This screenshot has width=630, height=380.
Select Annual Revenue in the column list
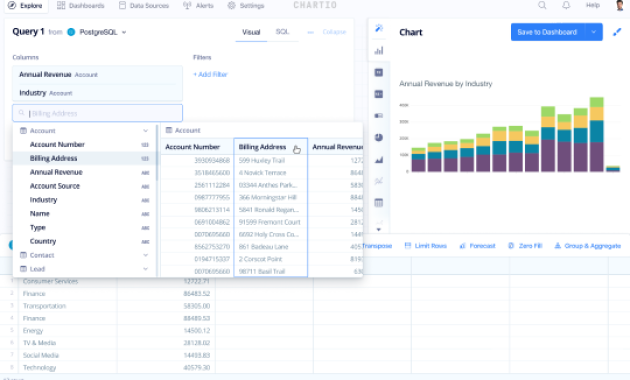coord(85,172)
